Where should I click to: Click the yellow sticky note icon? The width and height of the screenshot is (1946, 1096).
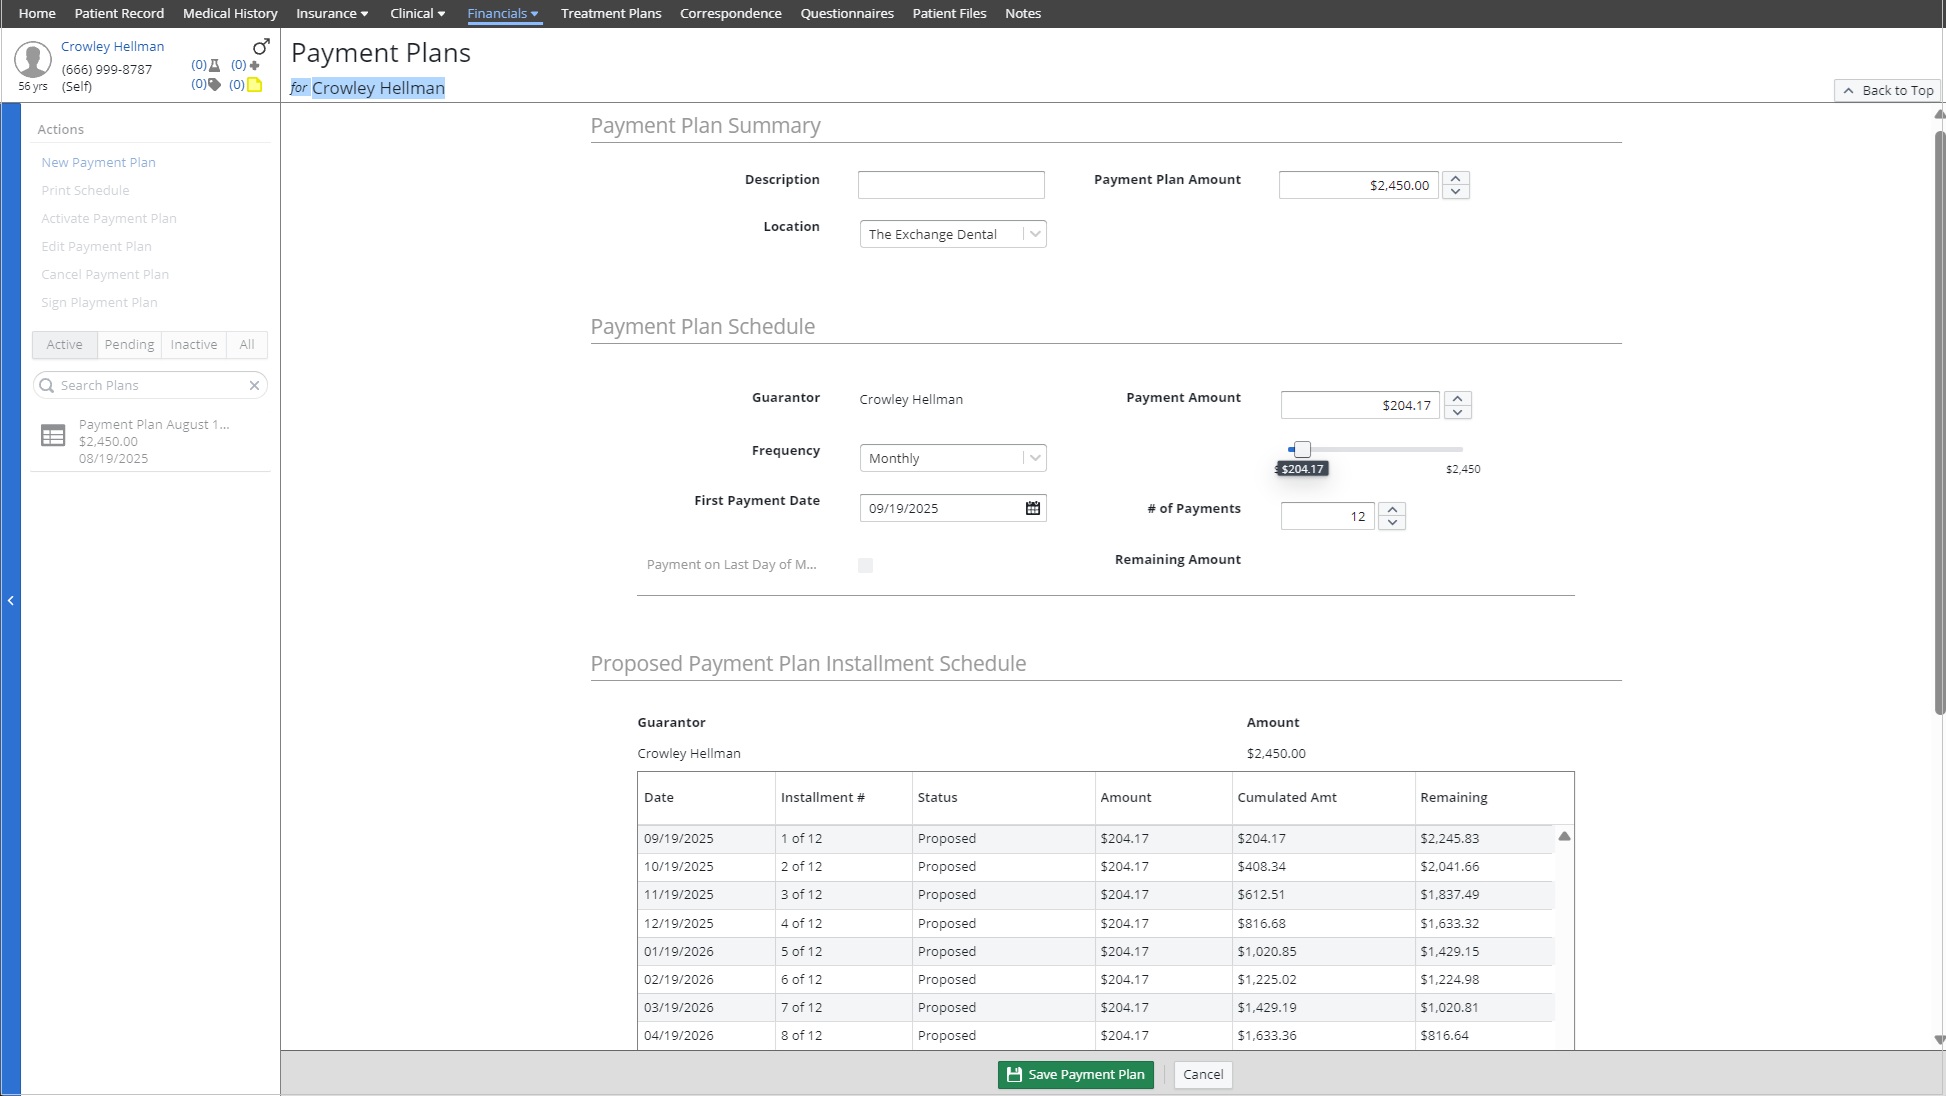[x=255, y=85]
